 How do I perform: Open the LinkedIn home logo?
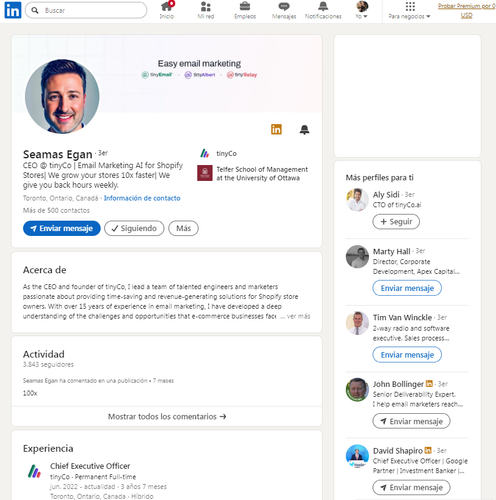13,10
